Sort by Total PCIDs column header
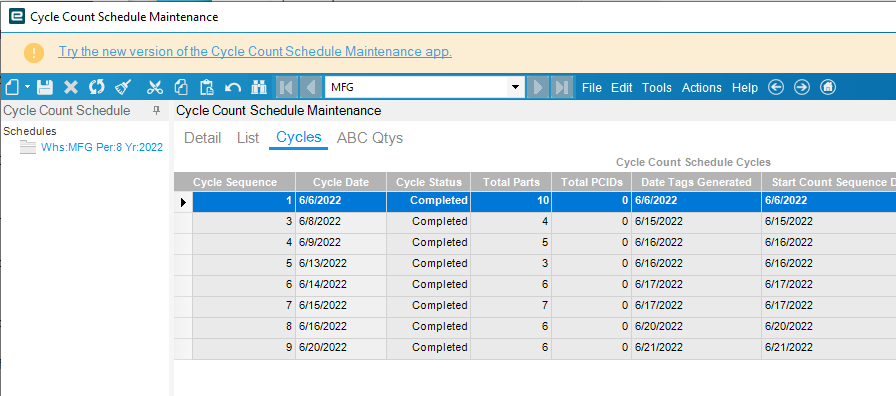896x396 pixels. (591, 182)
